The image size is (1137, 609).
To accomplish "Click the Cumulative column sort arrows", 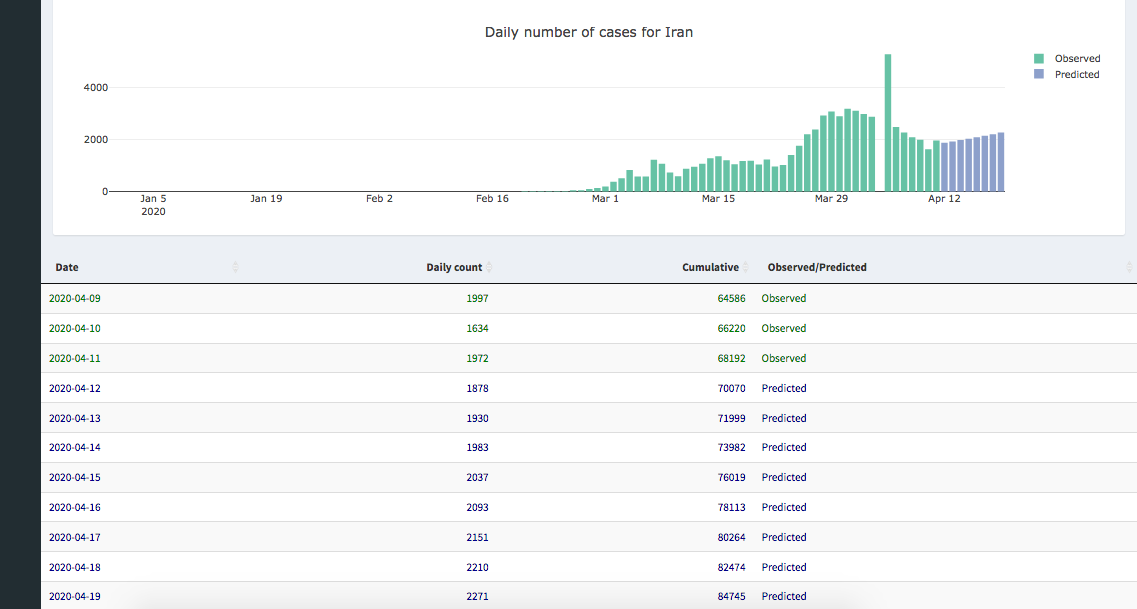I will point(746,267).
